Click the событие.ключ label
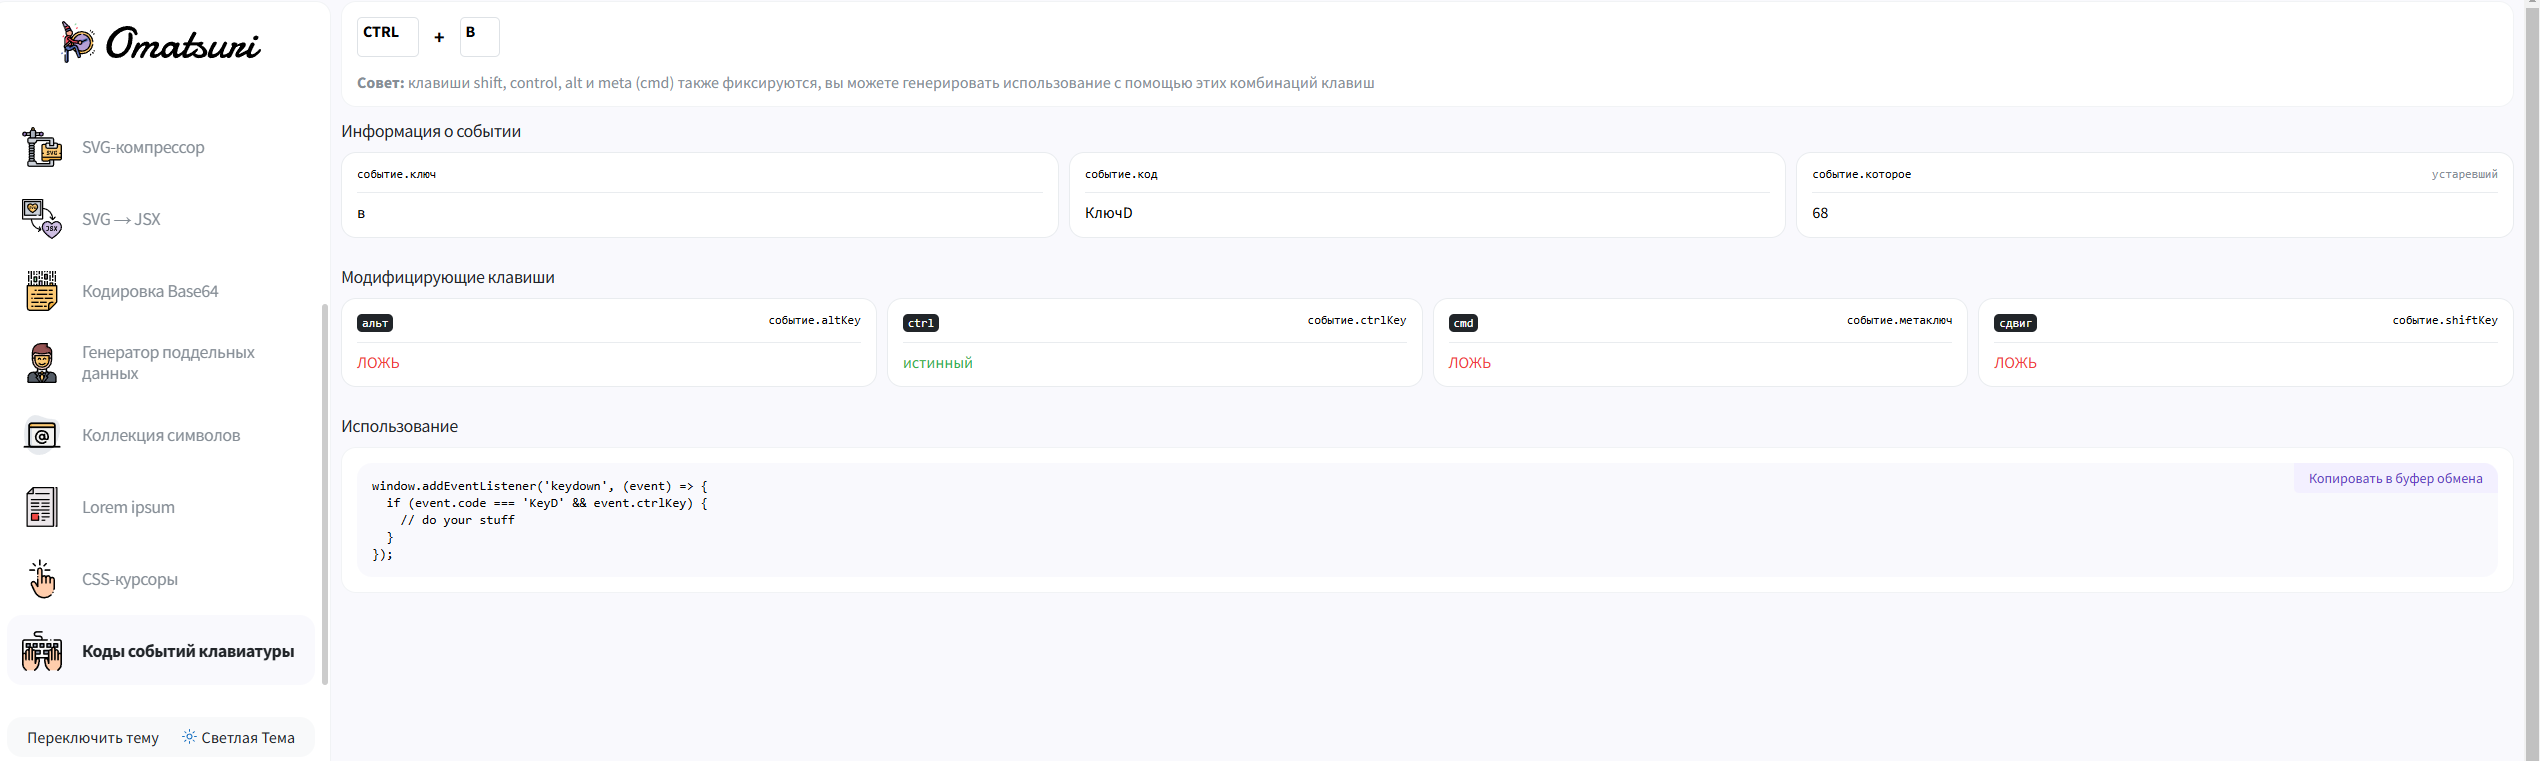The image size is (2540, 761). coord(397,174)
